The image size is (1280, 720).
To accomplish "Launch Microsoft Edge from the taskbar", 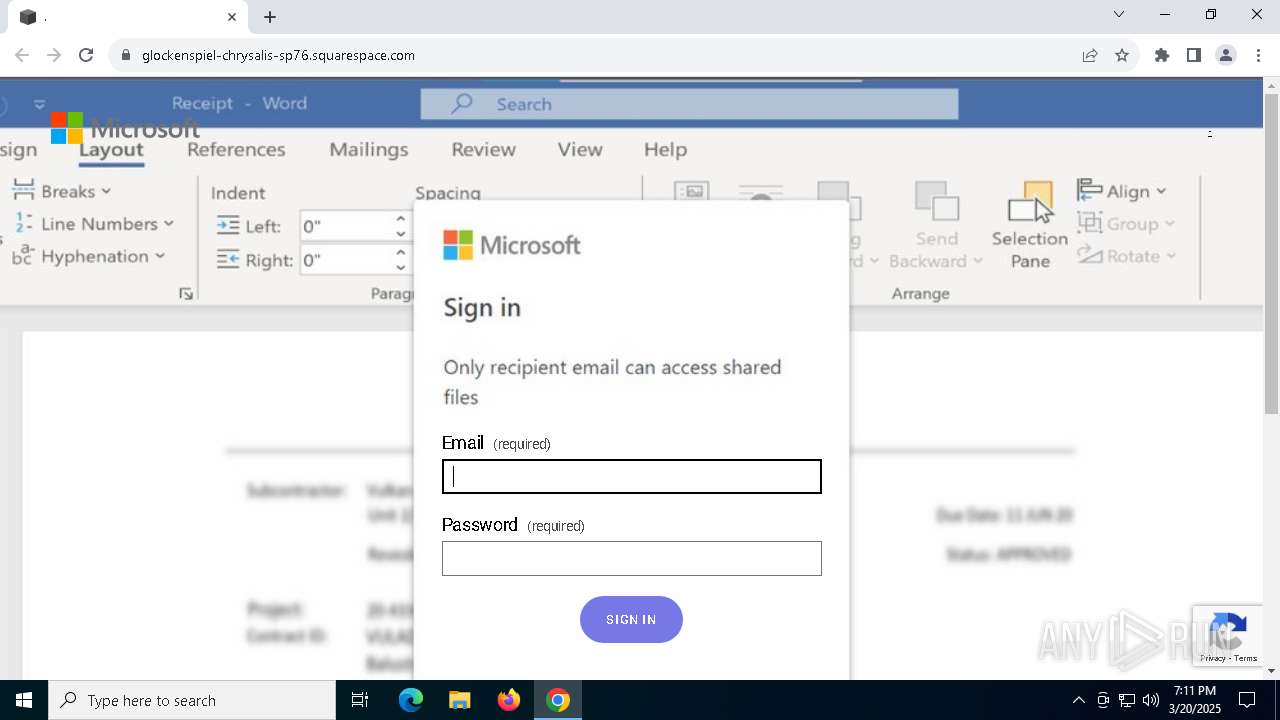I will [x=411, y=700].
